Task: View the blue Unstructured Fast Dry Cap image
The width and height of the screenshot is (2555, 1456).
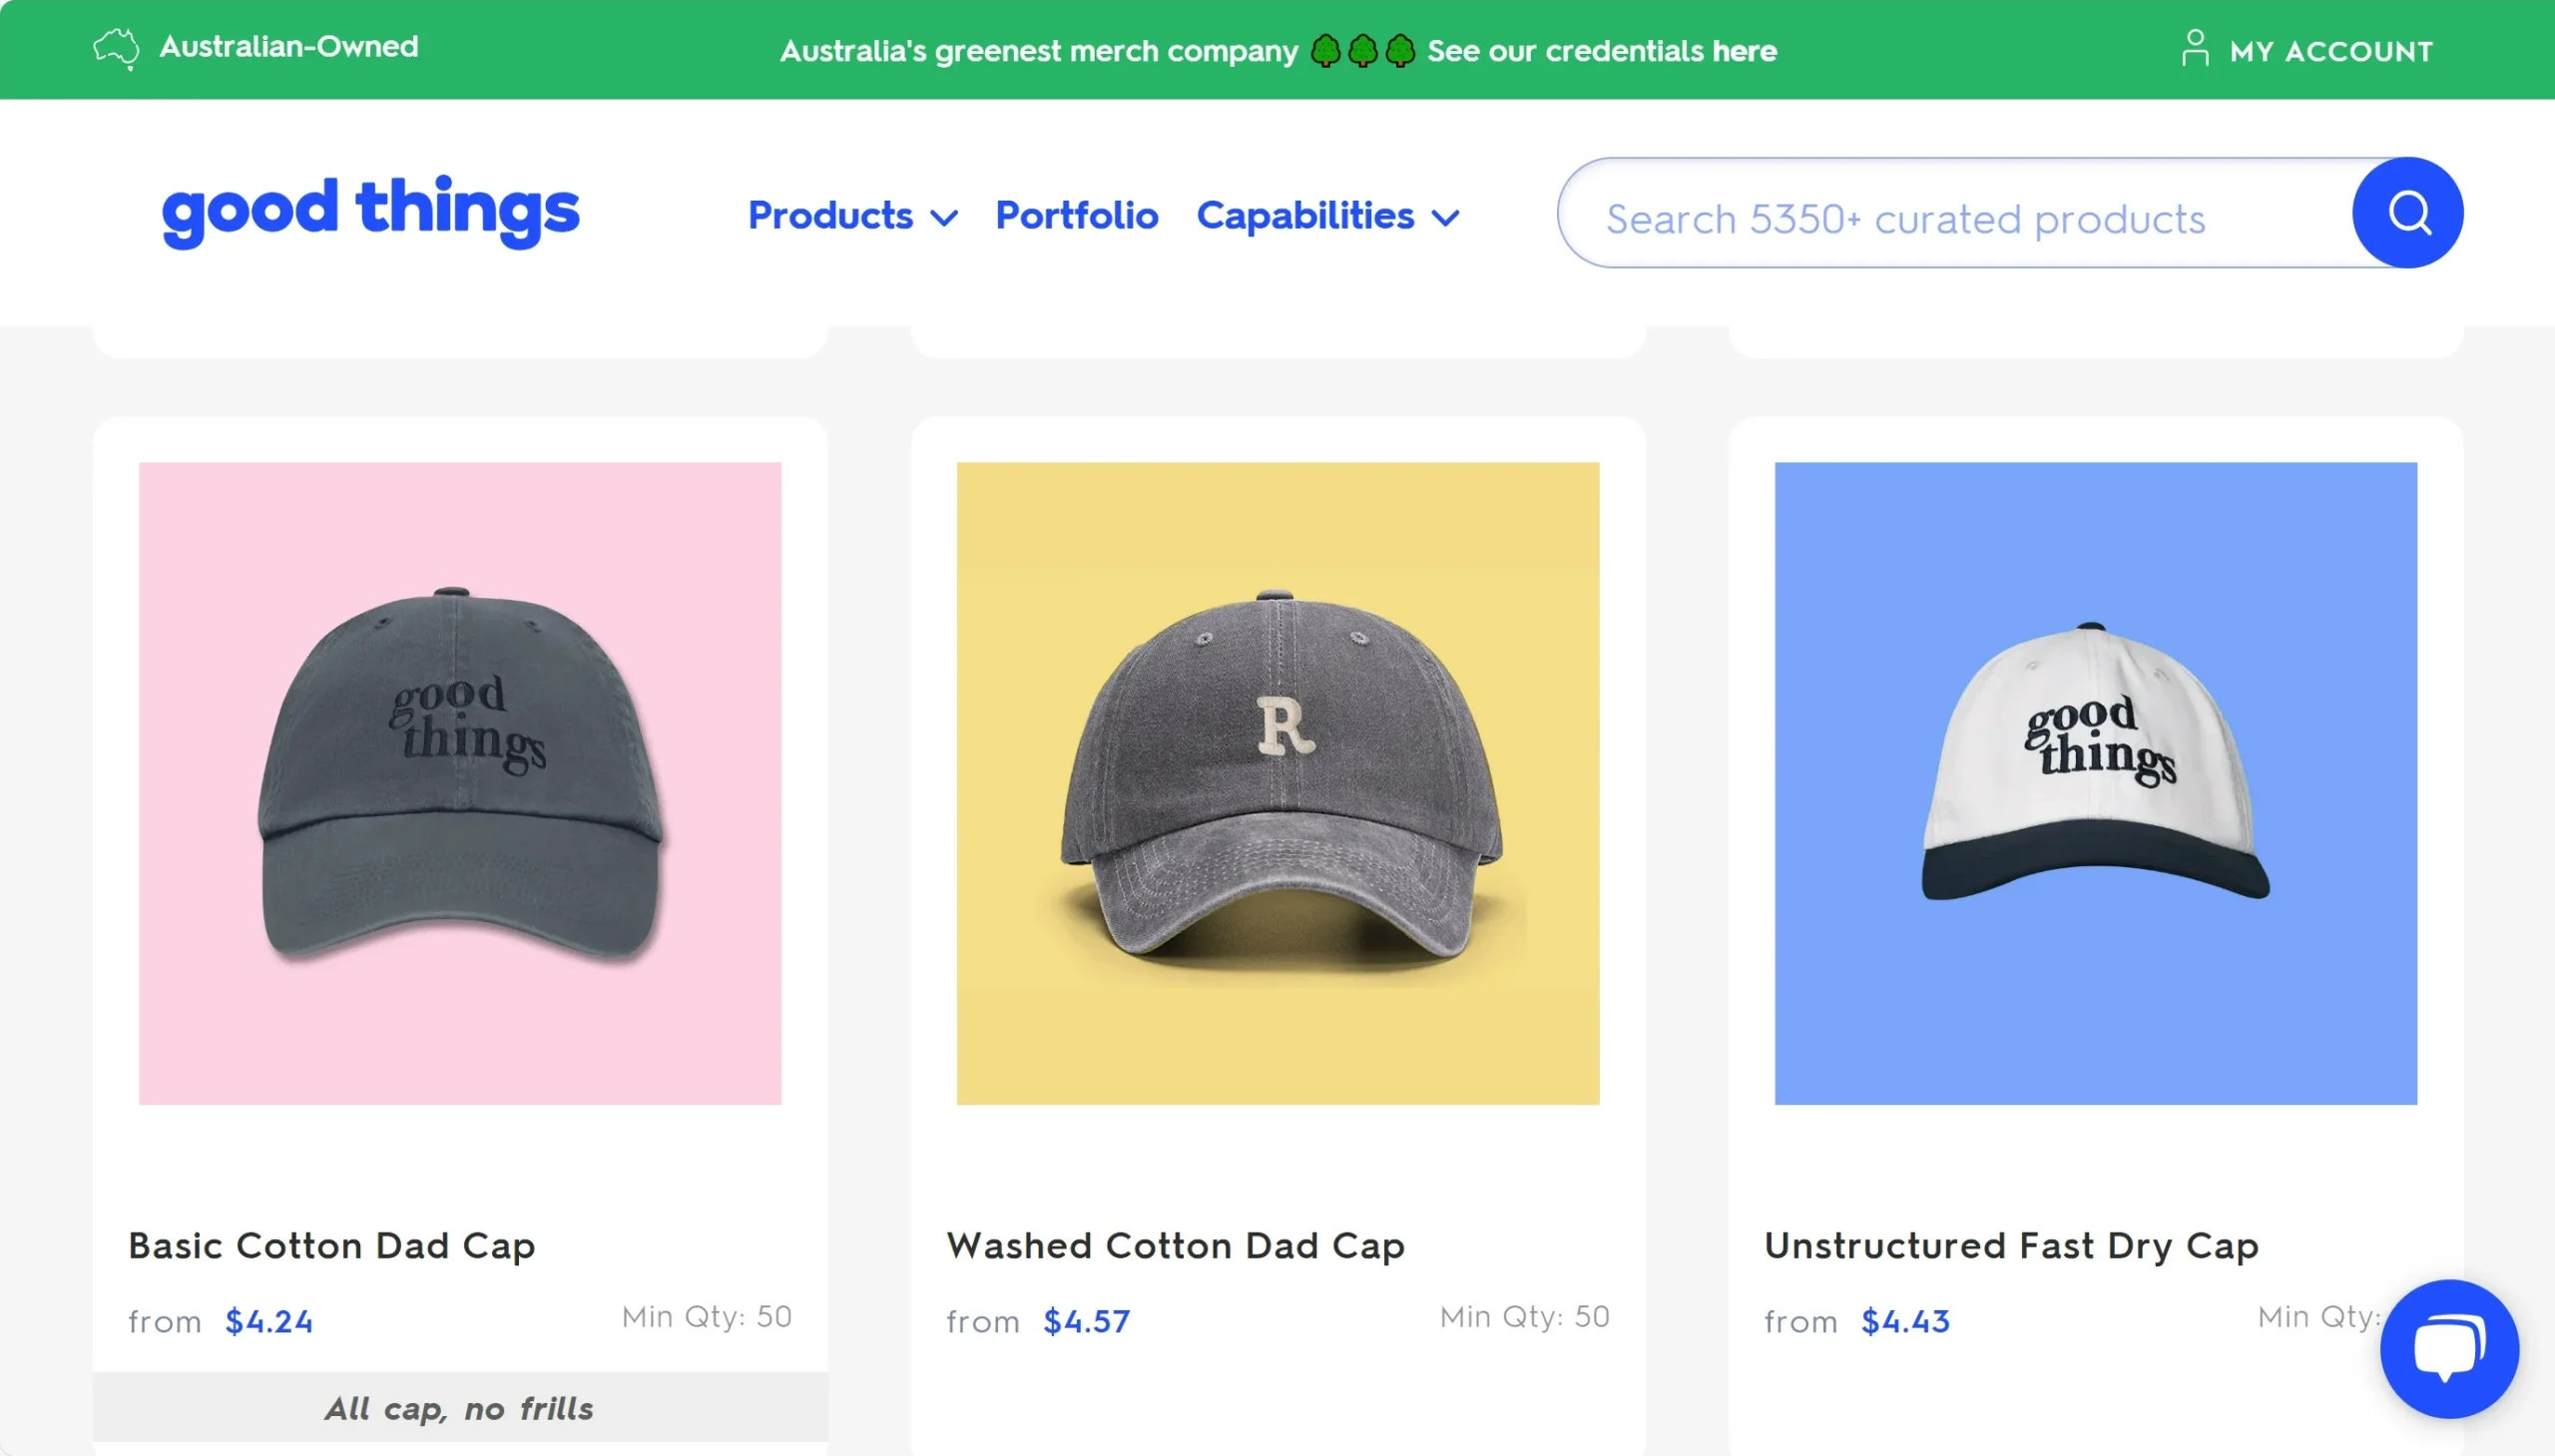Action: (x=2095, y=783)
